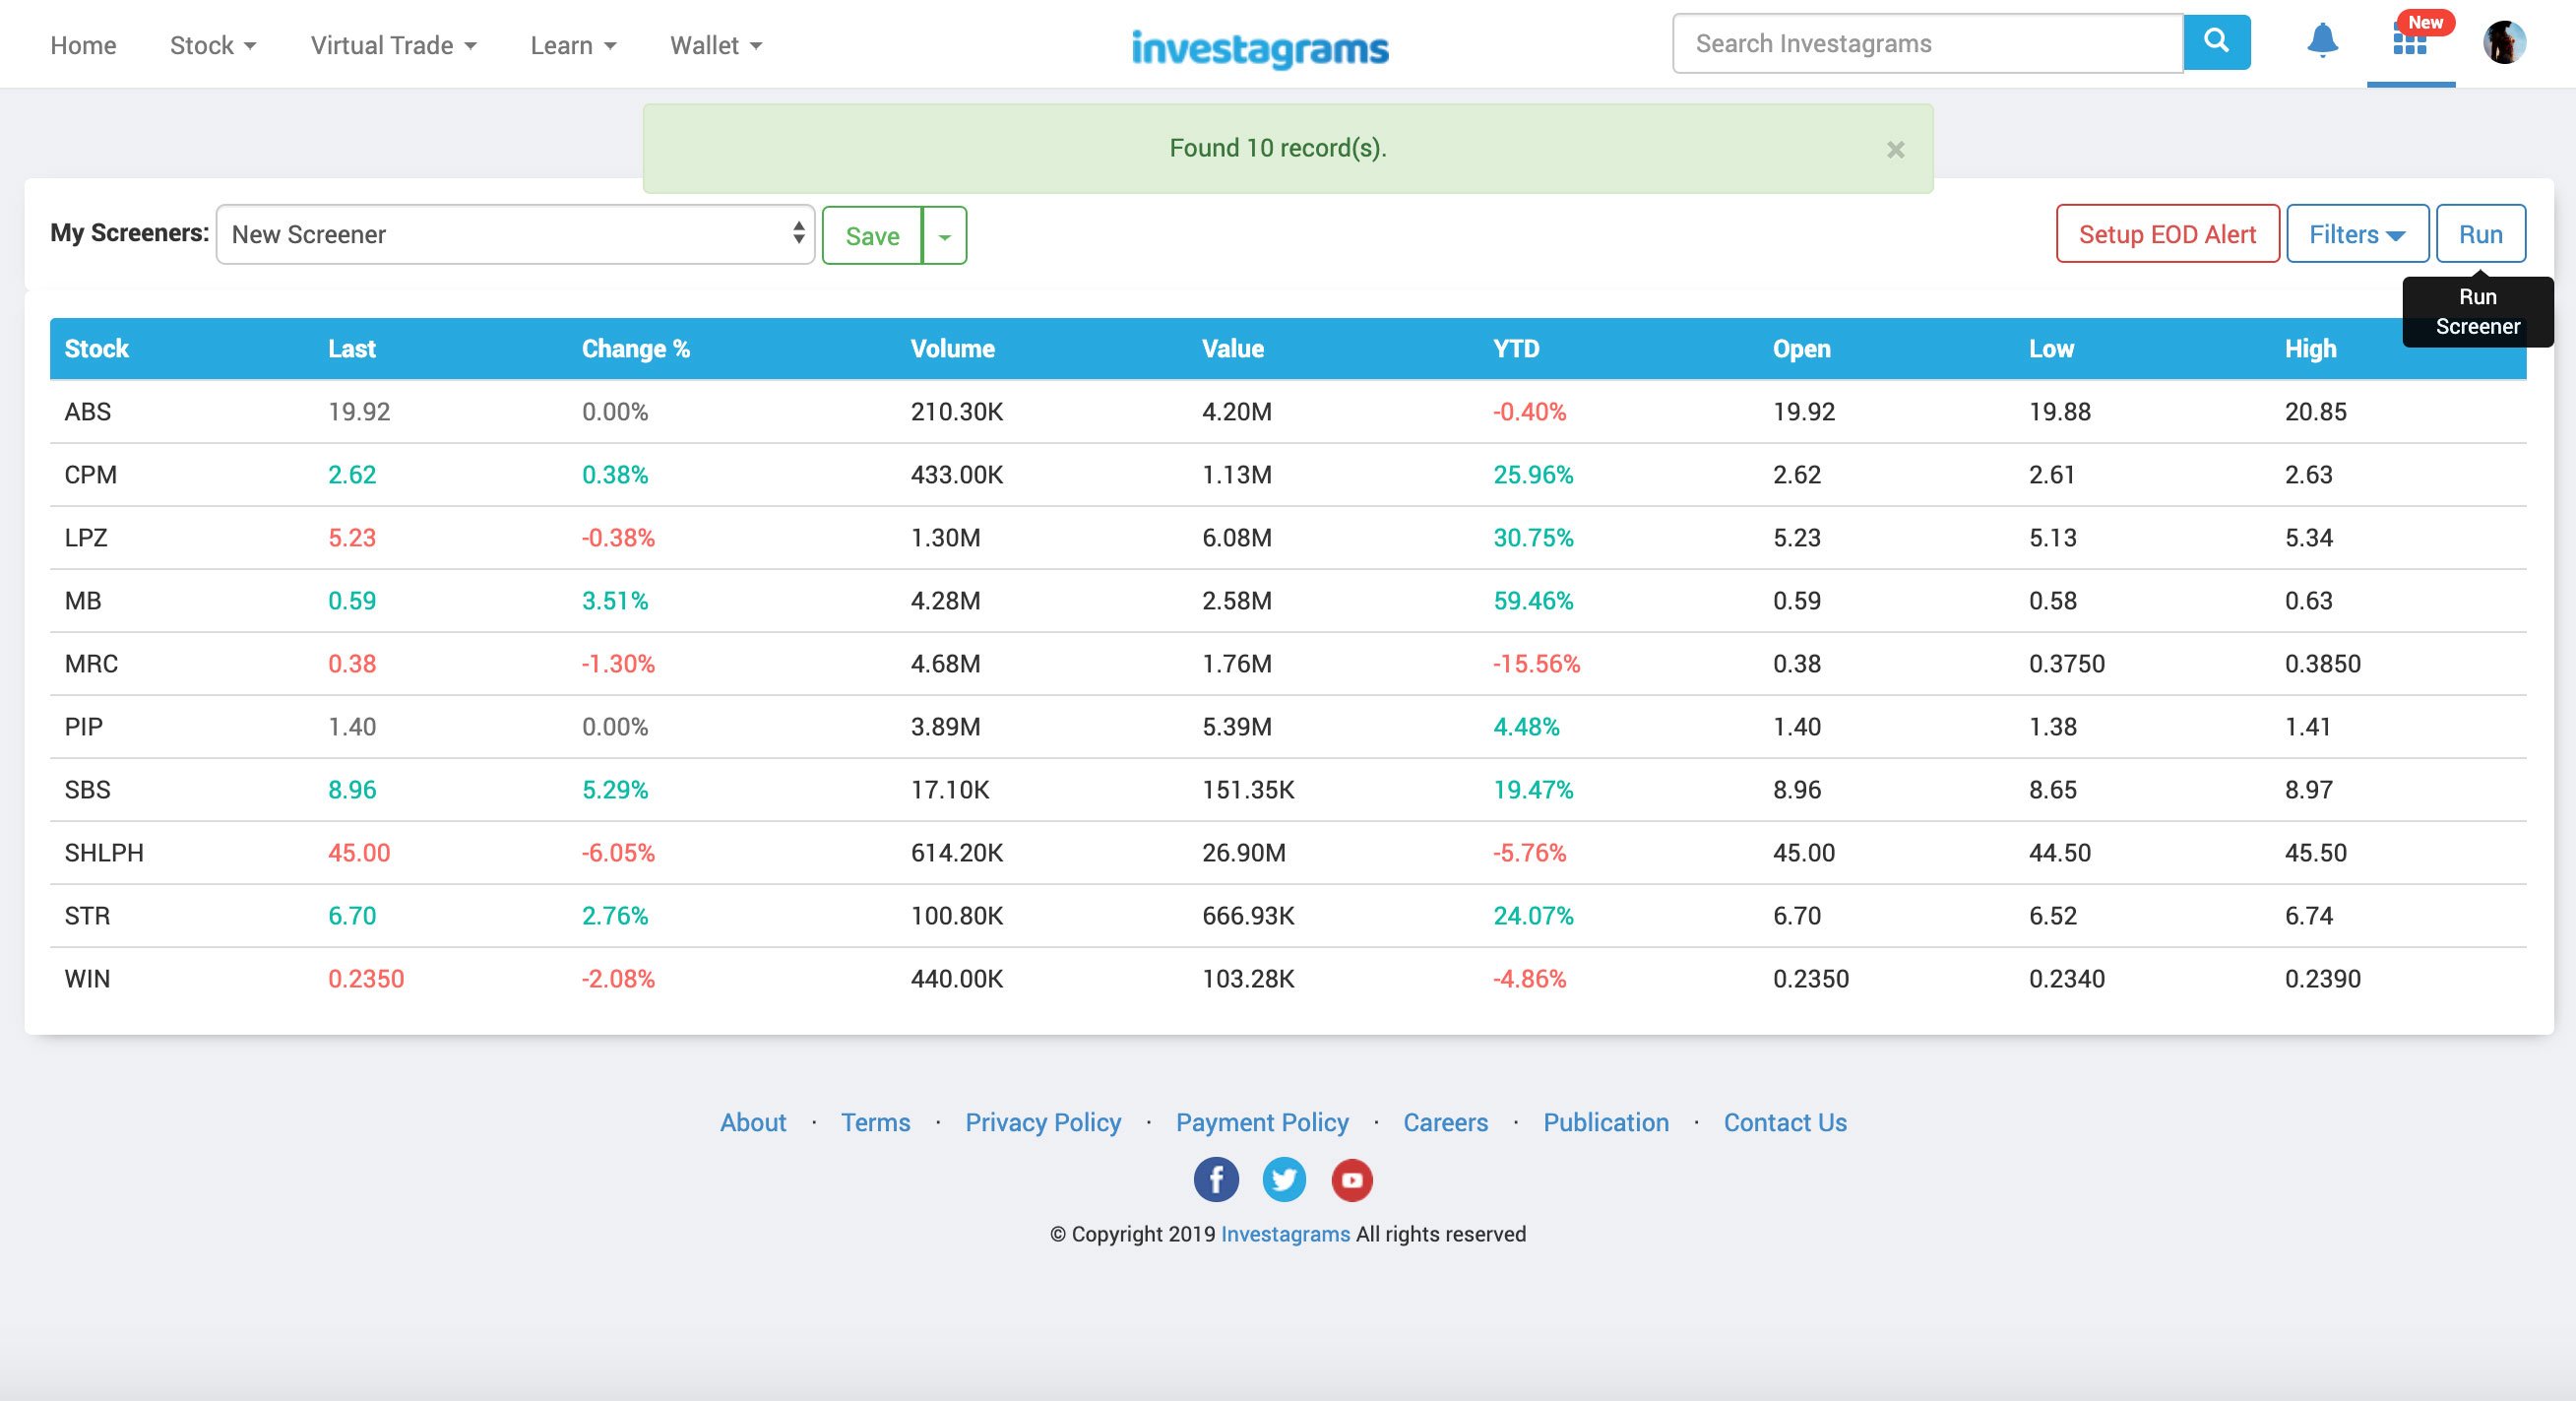
Task: Sort table by Last column header
Action: [352, 349]
